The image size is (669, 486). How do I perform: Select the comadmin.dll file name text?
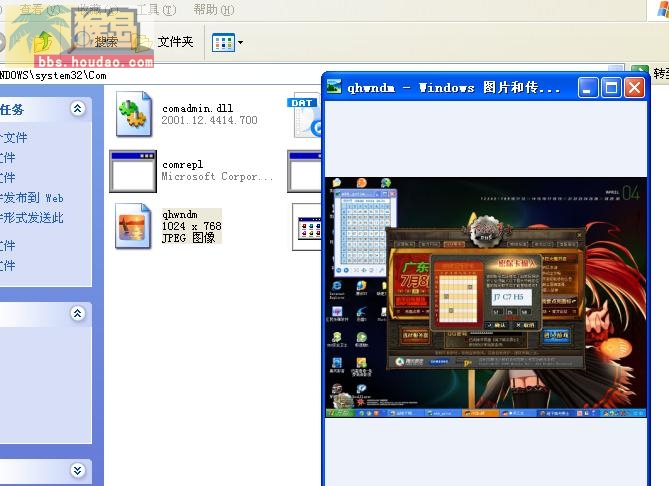[198, 108]
